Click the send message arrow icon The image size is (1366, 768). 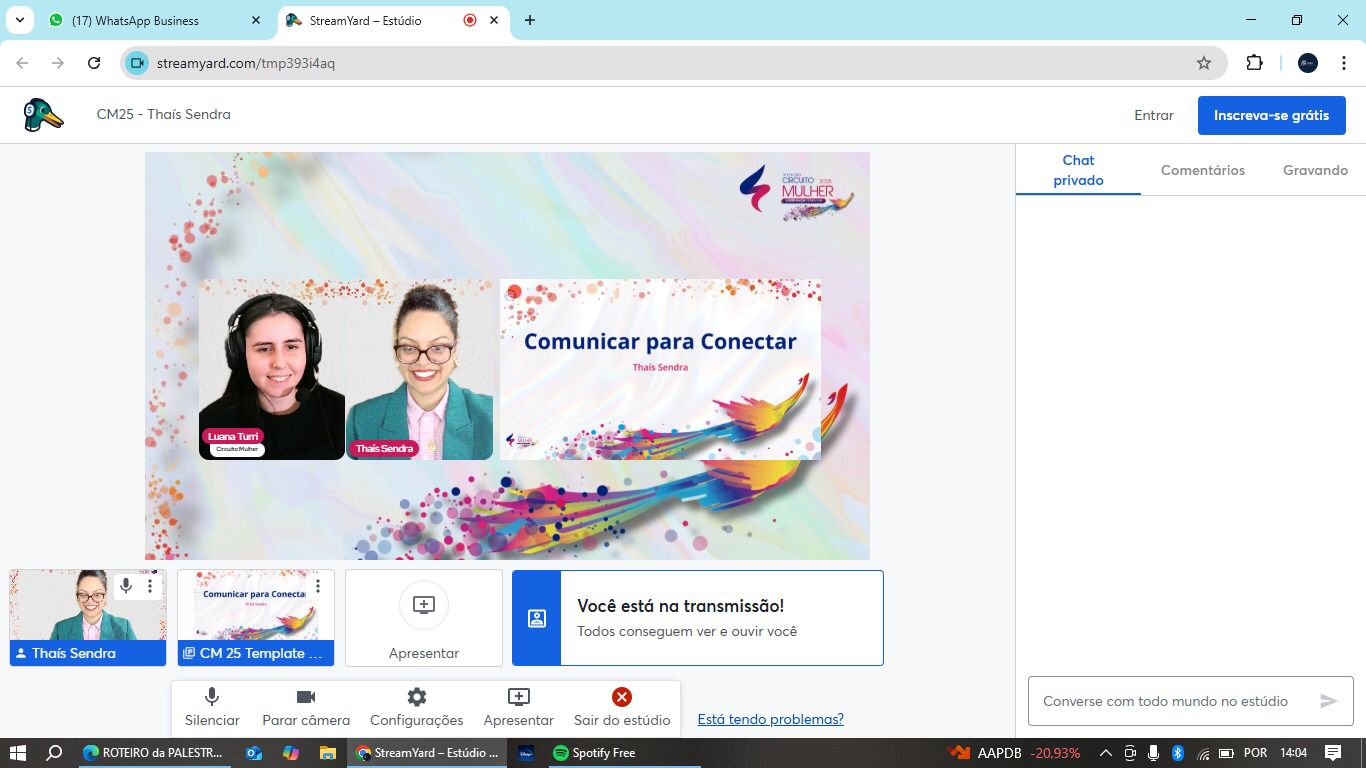pos(1328,701)
